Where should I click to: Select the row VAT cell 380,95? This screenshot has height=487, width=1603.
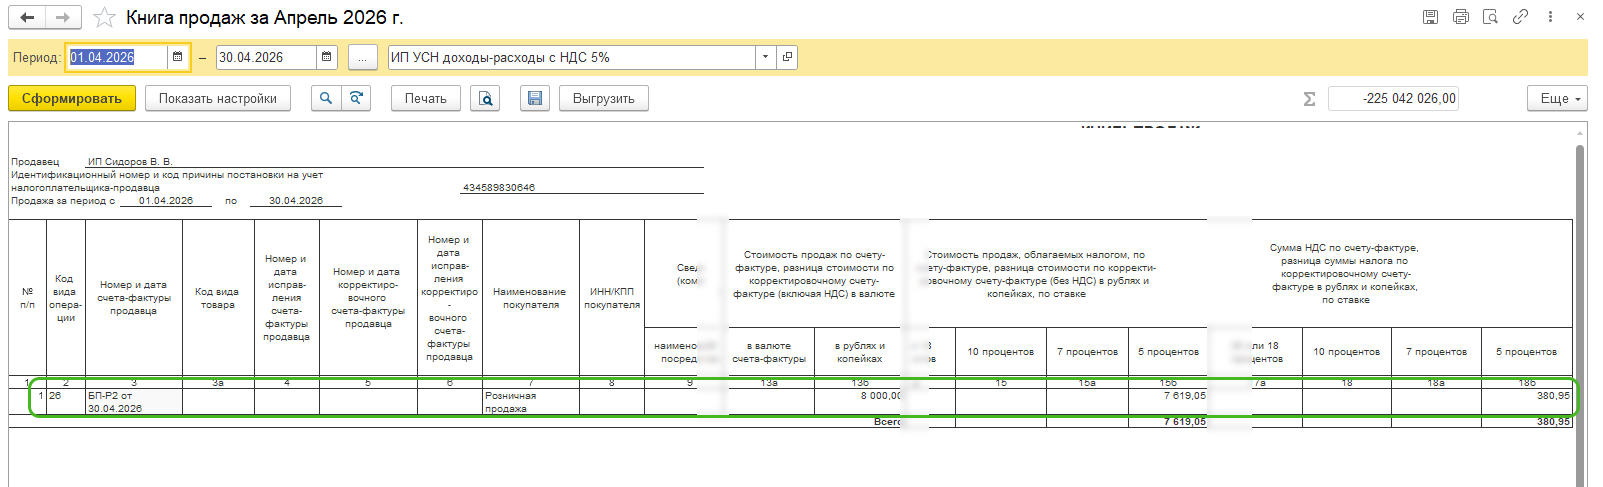[x=1527, y=402]
